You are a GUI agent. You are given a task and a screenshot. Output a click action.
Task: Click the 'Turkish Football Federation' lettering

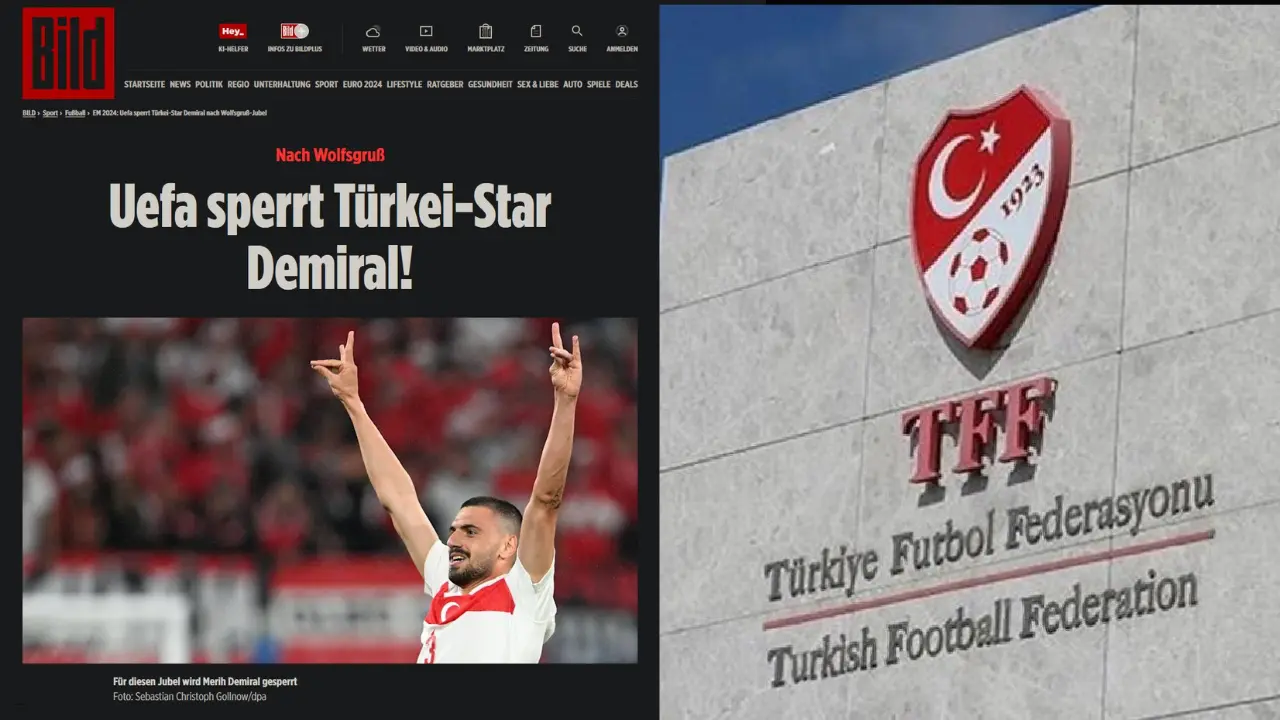[982, 627]
